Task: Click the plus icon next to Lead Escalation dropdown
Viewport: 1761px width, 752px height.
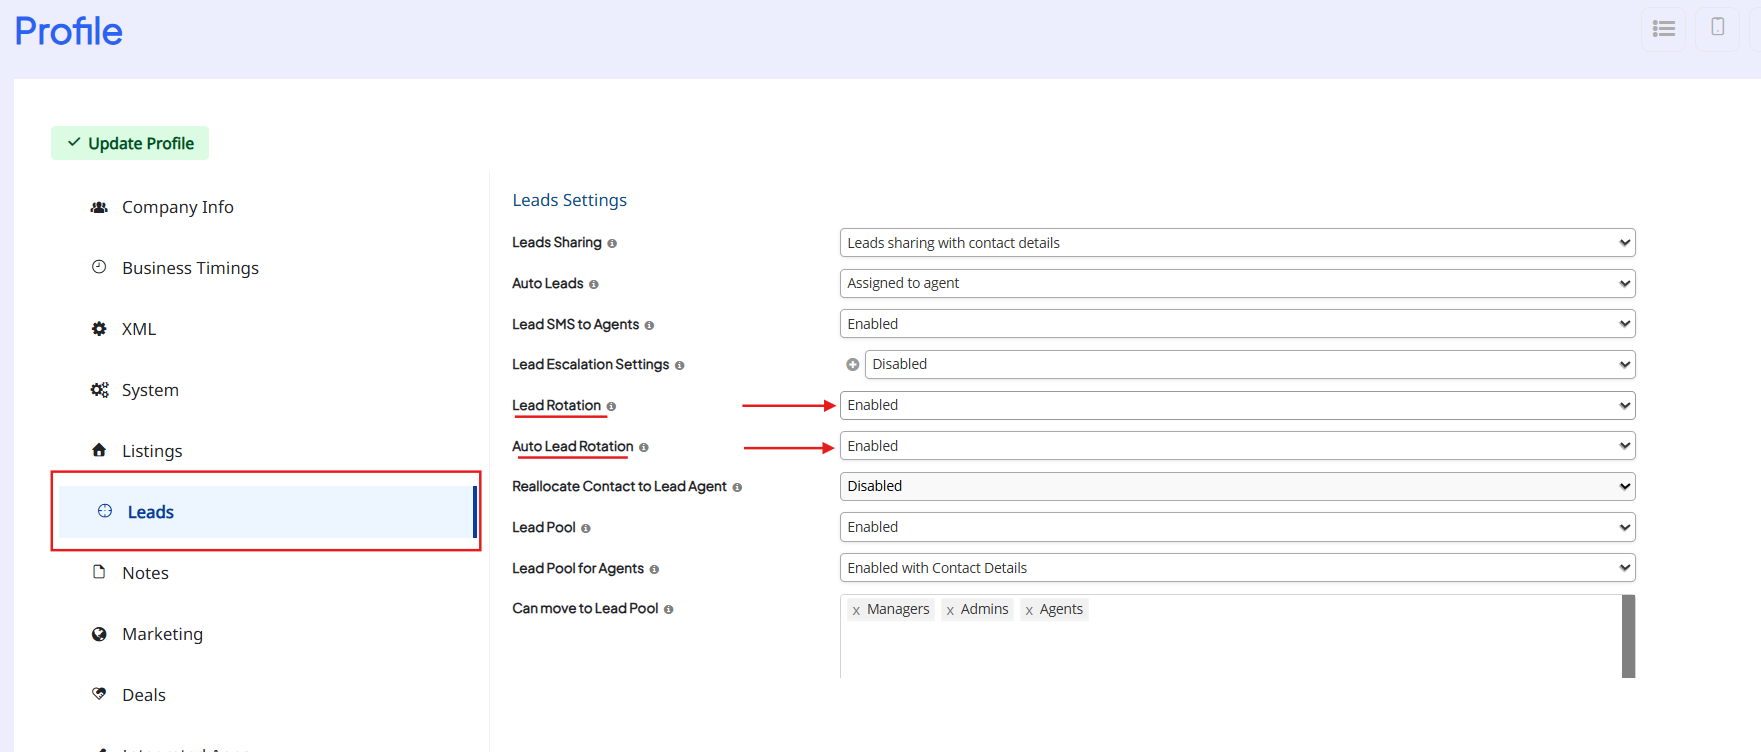Action: coord(852,365)
